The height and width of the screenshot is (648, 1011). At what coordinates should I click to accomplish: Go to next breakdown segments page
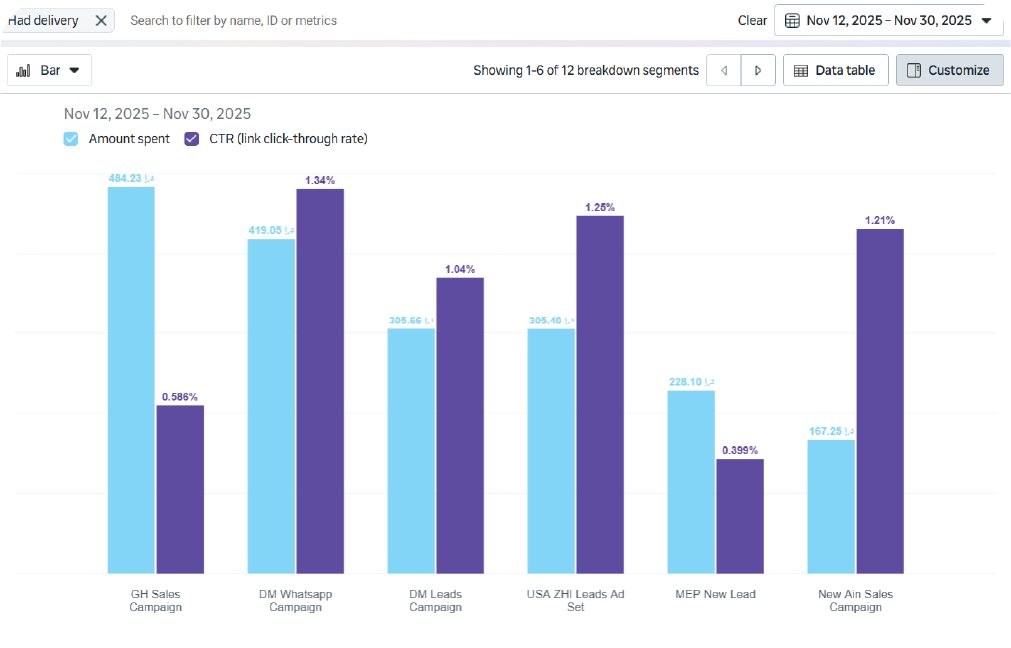coord(758,70)
